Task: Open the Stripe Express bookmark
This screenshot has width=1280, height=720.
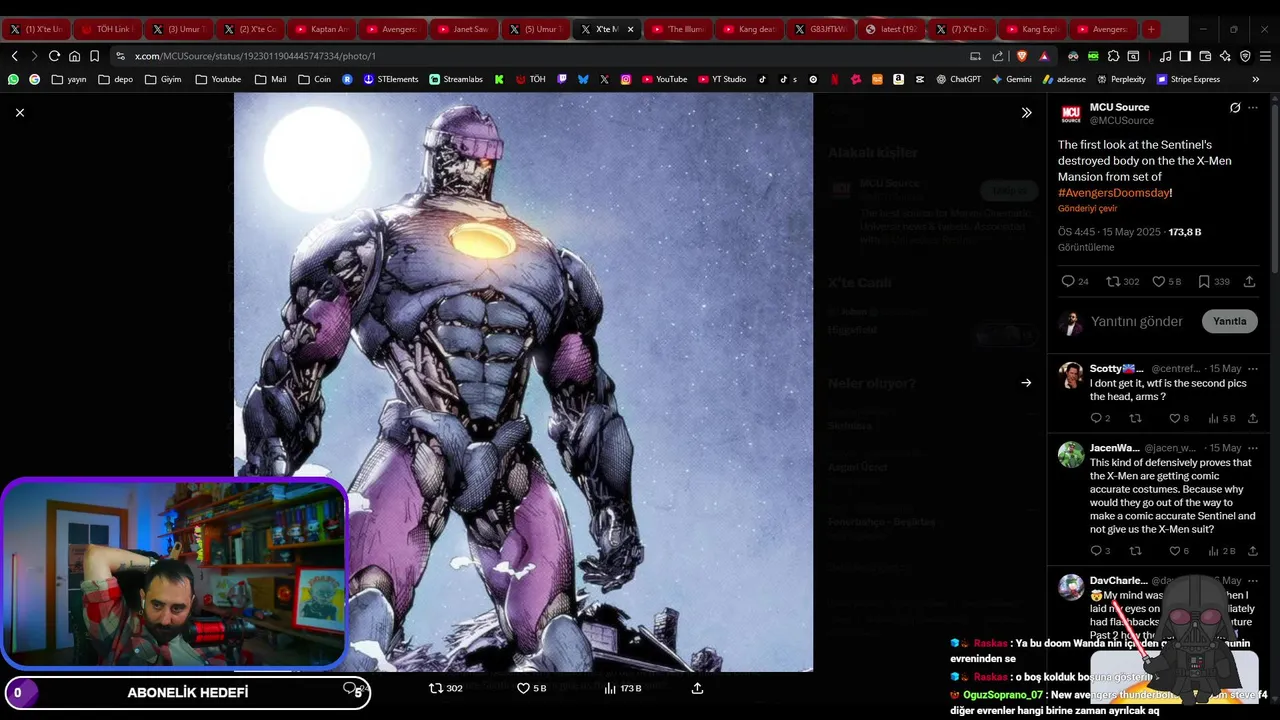Action: [x=1189, y=79]
